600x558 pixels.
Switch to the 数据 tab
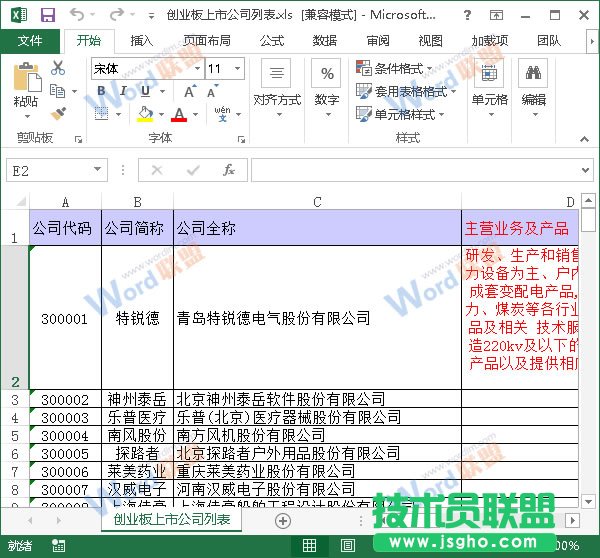pos(325,41)
